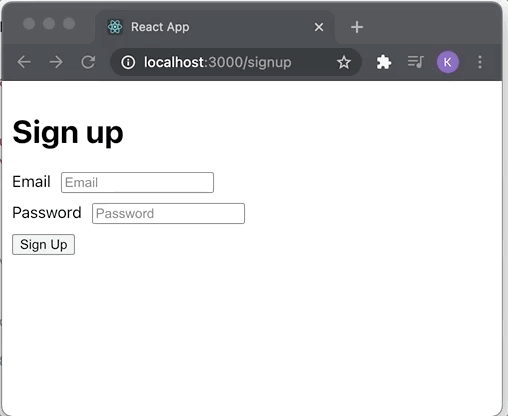The width and height of the screenshot is (508, 416).
Task: Open the media control playlist icon
Action: coord(415,62)
